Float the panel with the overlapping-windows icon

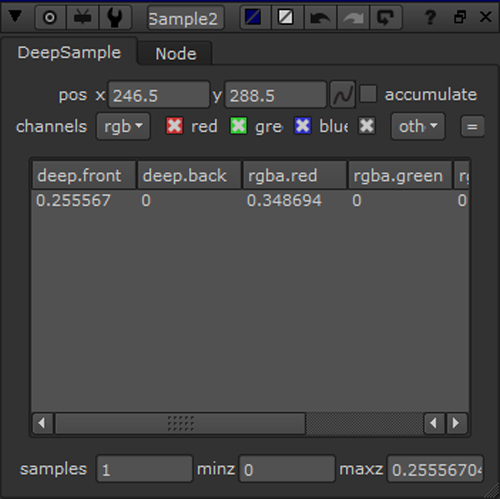[x=460, y=17]
